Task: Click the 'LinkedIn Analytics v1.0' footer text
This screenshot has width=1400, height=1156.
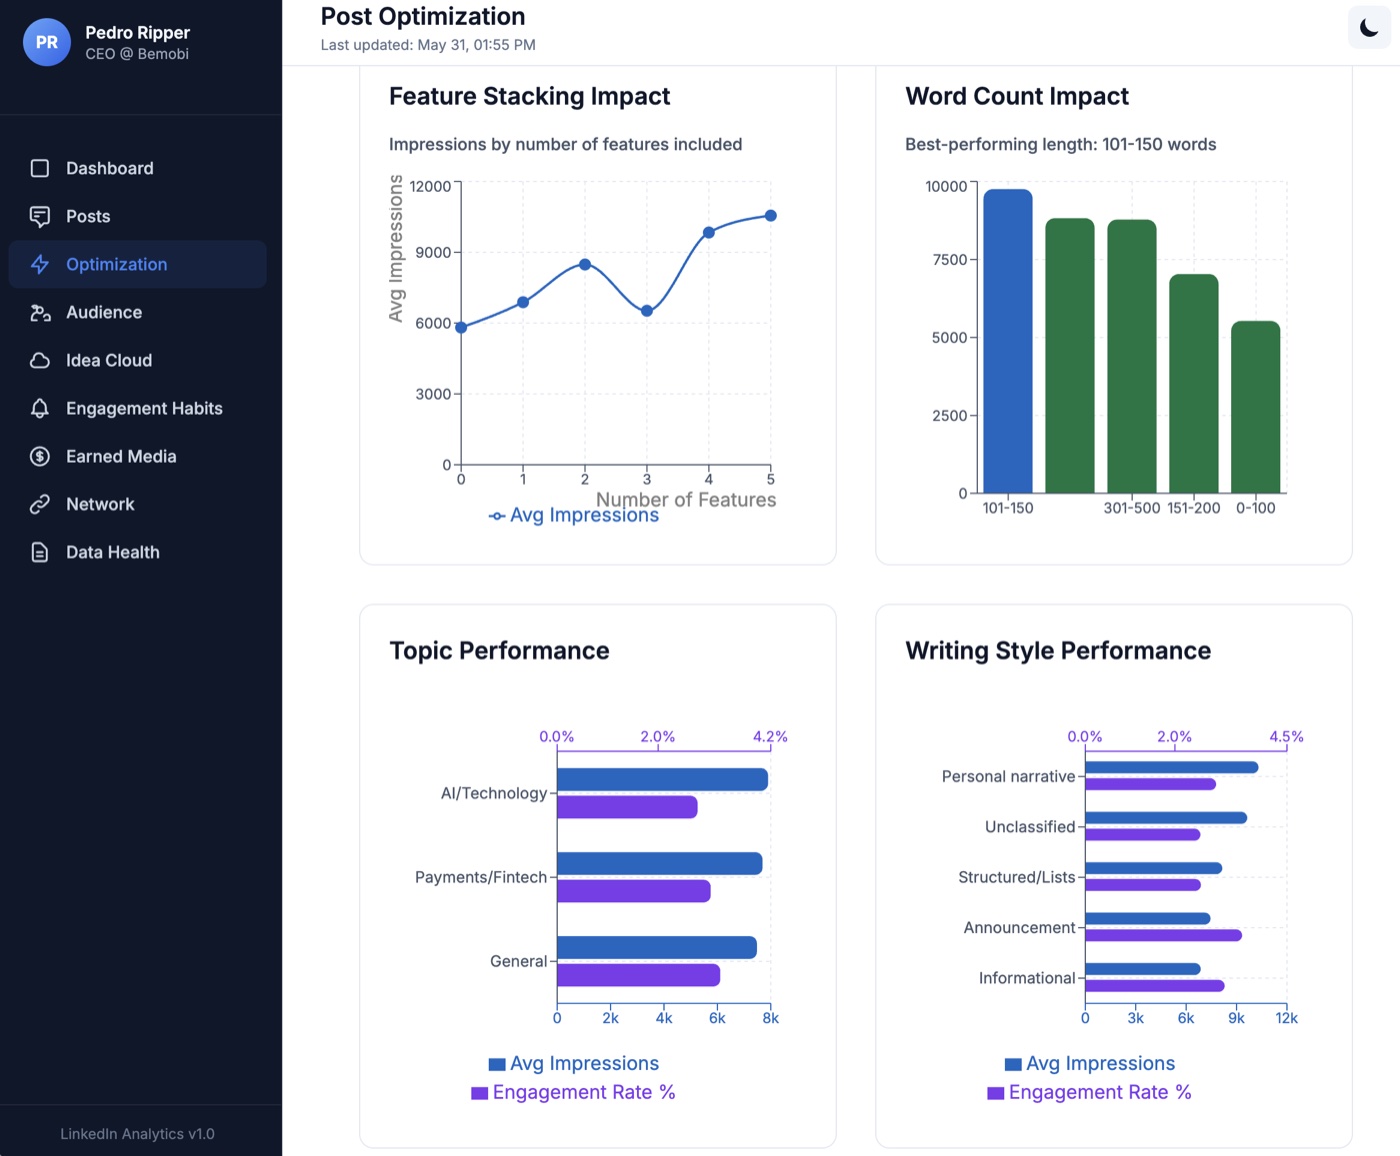Action: click(138, 1134)
